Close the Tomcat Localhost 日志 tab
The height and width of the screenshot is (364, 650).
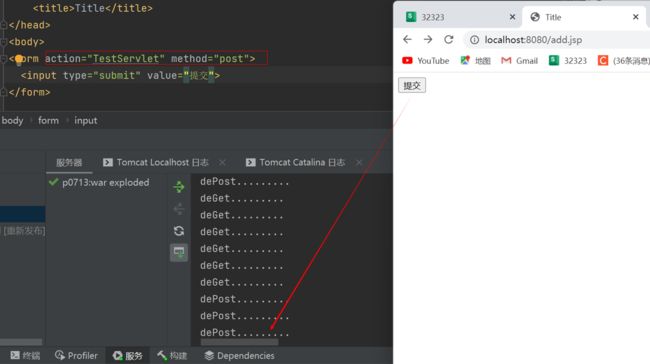coord(222,162)
